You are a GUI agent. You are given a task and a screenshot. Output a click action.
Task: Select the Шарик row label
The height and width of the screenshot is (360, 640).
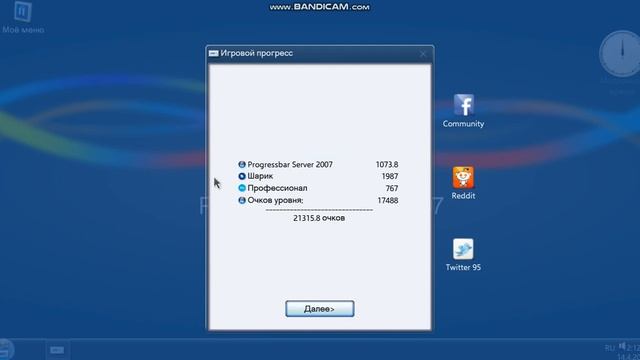[260, 176]
